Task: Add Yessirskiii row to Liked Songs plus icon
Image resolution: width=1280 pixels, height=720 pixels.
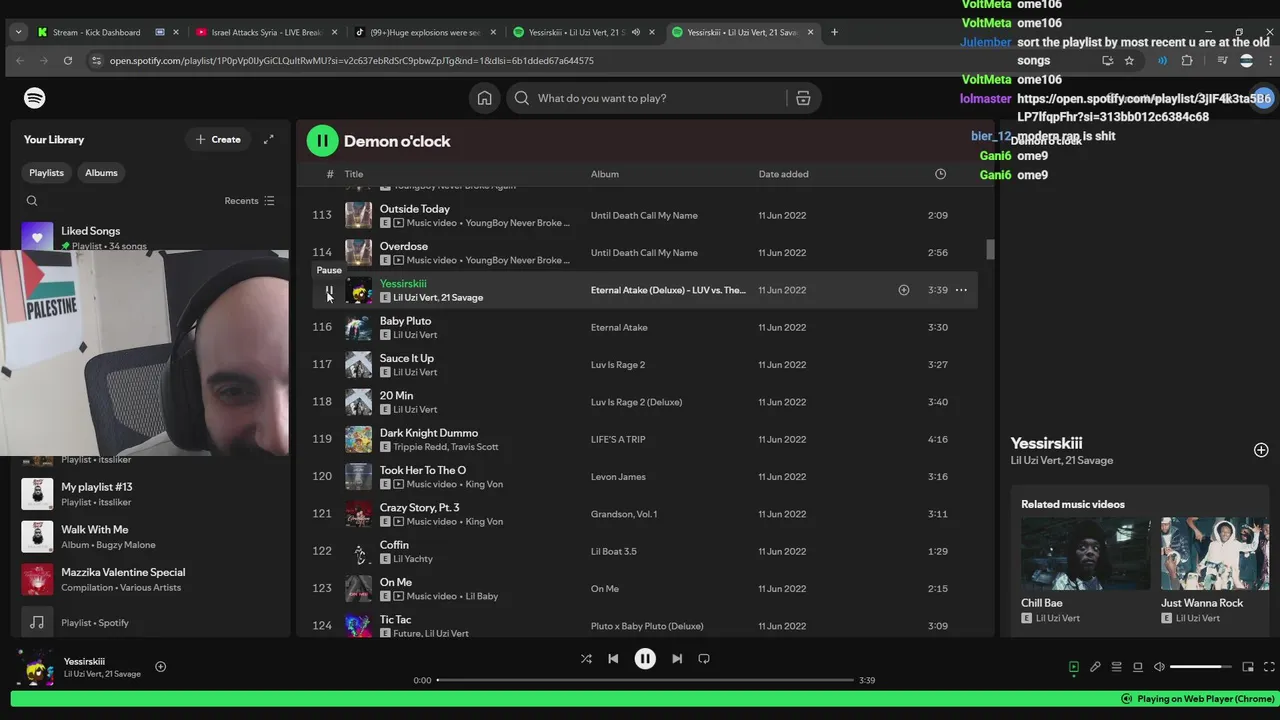Action: (904, 290)
